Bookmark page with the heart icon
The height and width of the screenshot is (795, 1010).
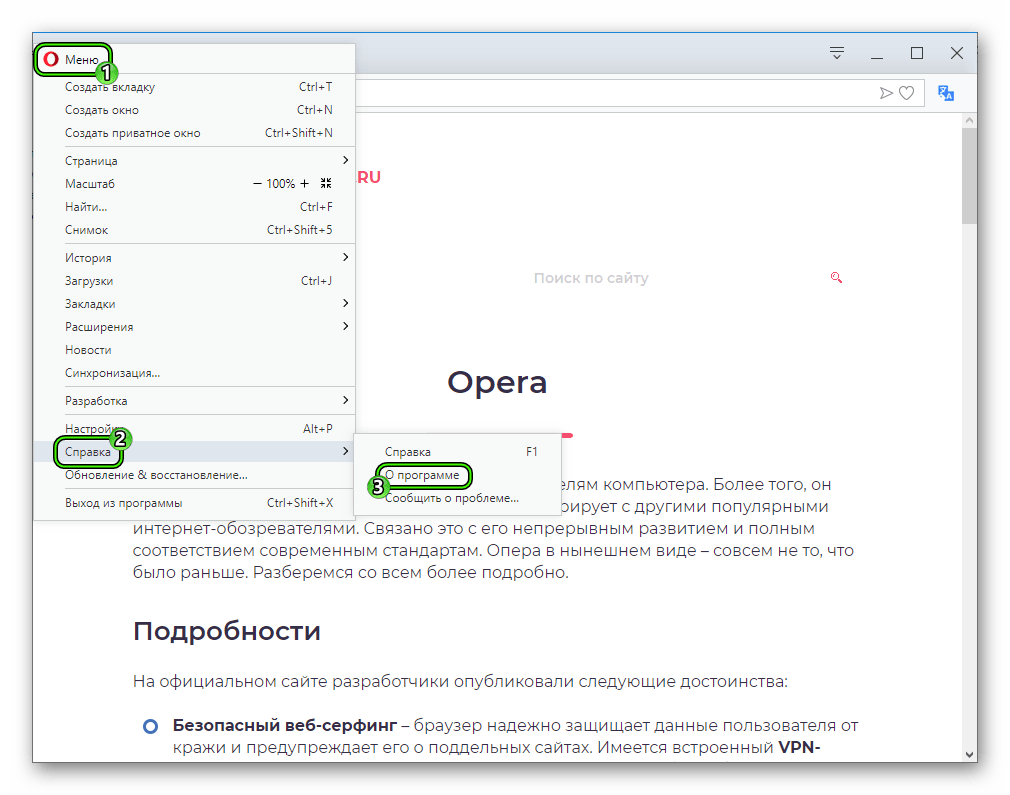(x=906, y=93)
